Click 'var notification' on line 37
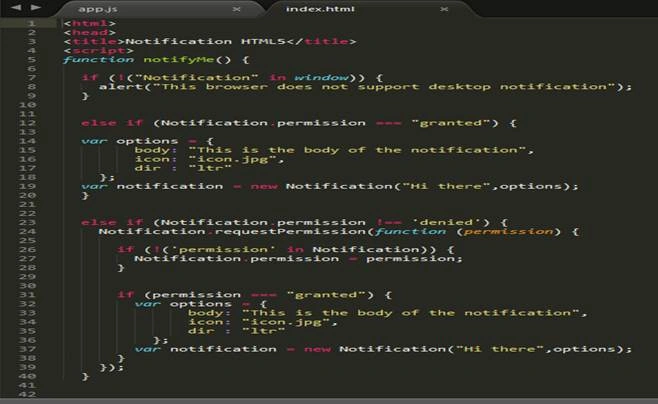This screenshot has height=404, width=658. pos(206,349)
